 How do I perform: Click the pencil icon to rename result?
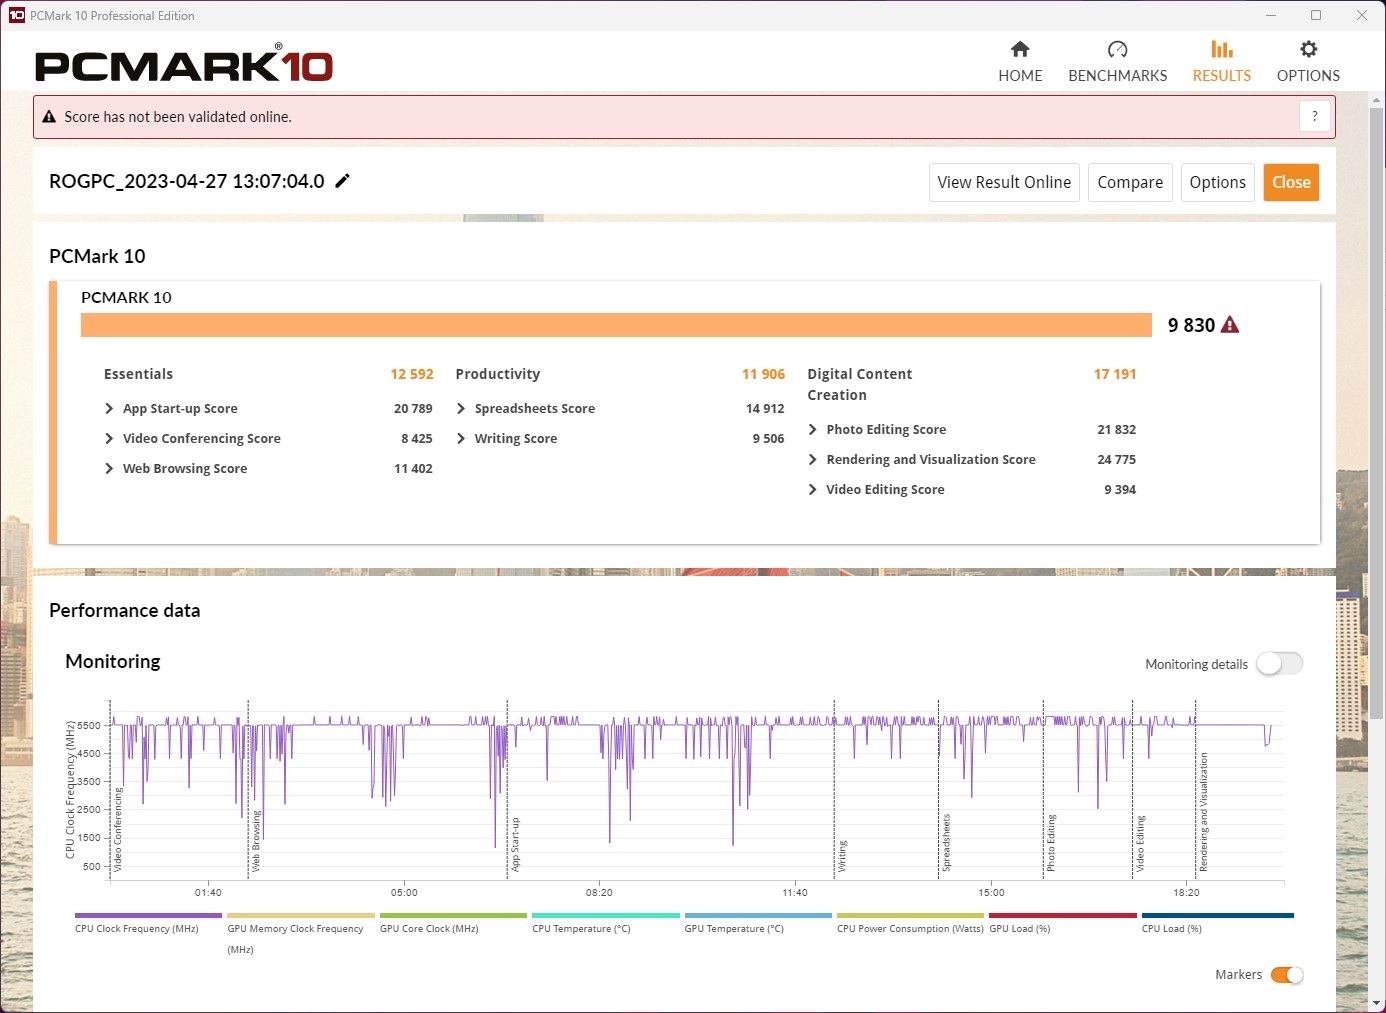pos(342,181)
